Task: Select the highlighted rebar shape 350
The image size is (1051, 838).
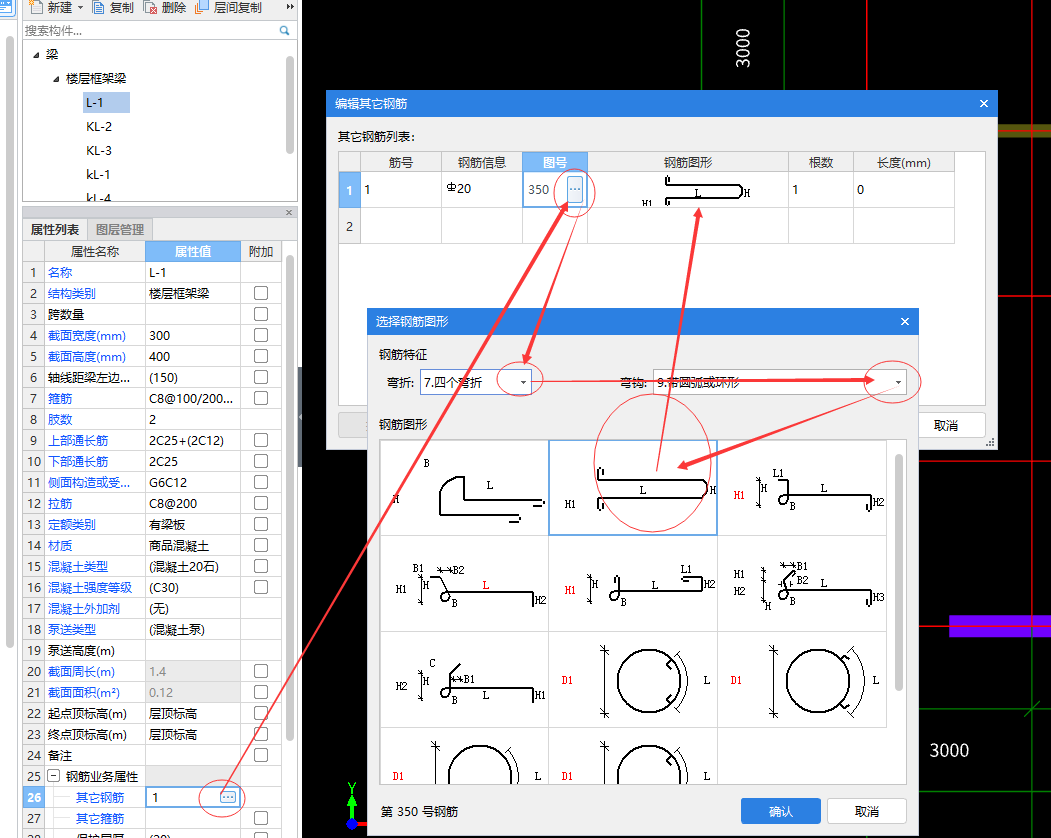Action: tap(633, 487)
